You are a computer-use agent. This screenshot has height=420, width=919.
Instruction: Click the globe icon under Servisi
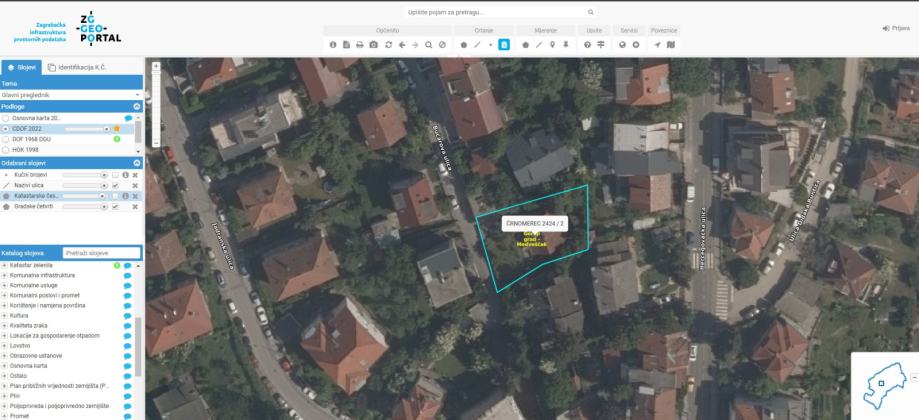622,45
